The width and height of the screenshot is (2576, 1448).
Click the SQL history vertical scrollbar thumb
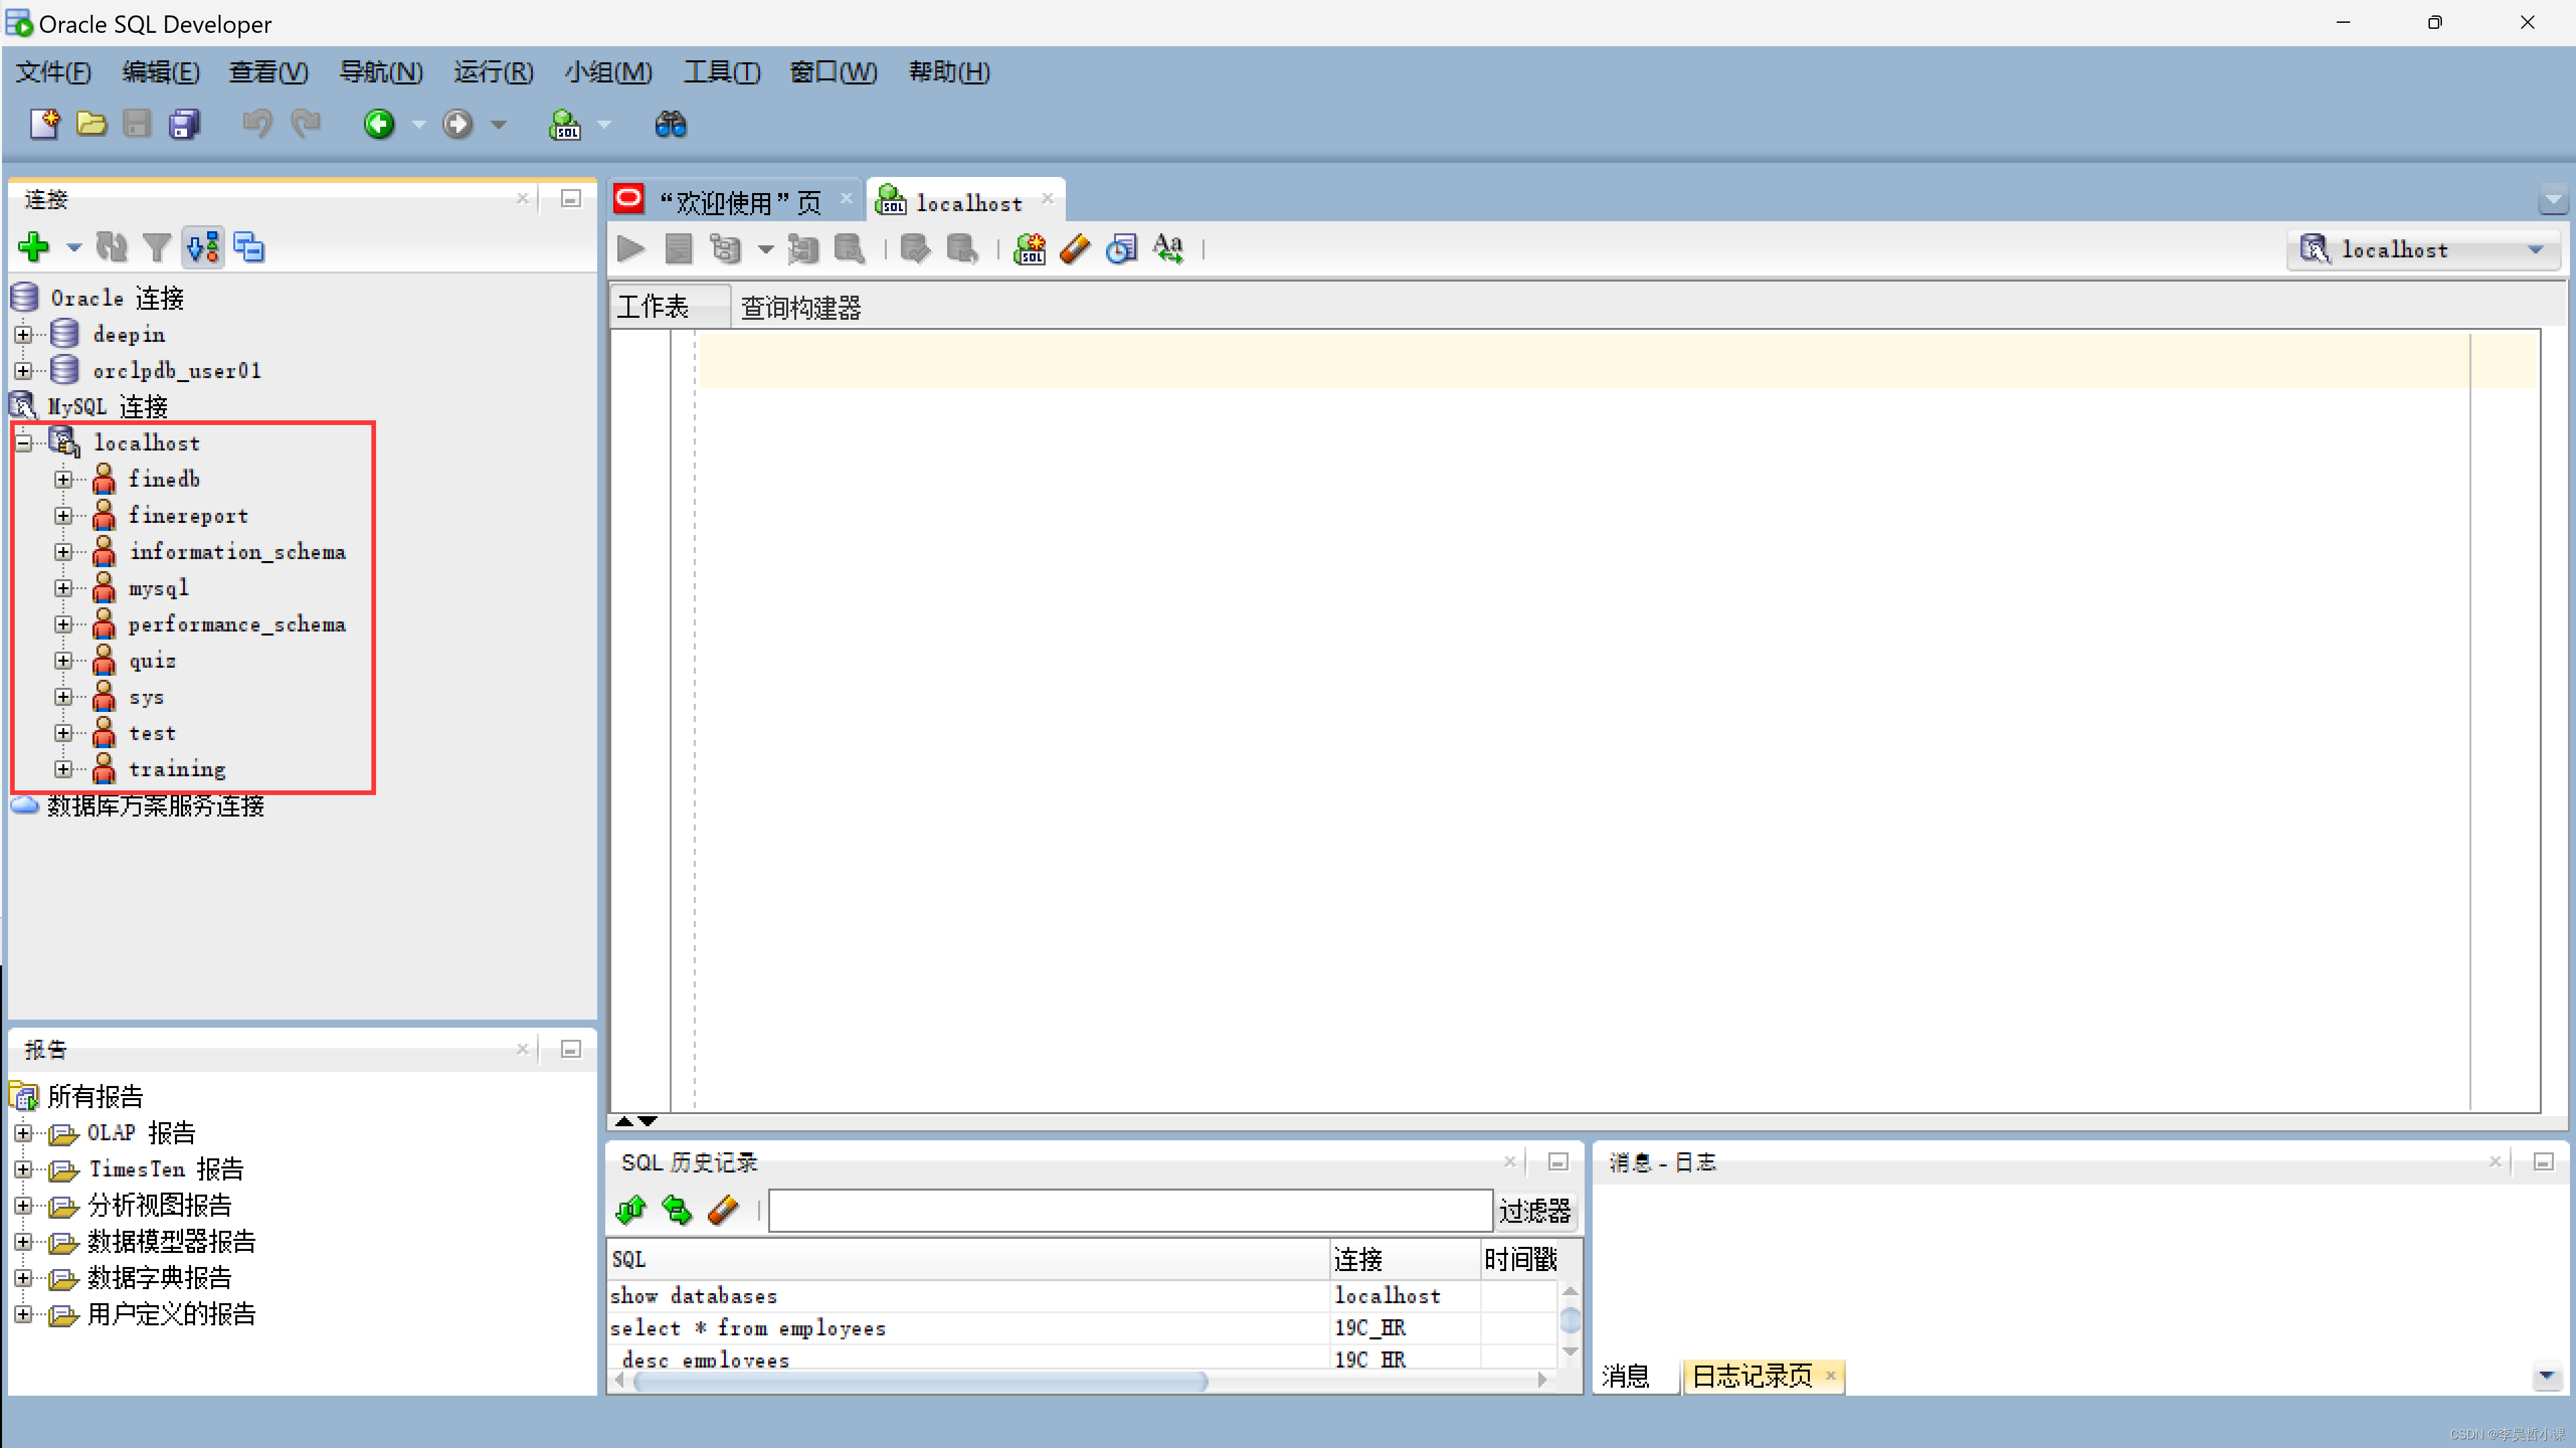click(1570, 1321)
